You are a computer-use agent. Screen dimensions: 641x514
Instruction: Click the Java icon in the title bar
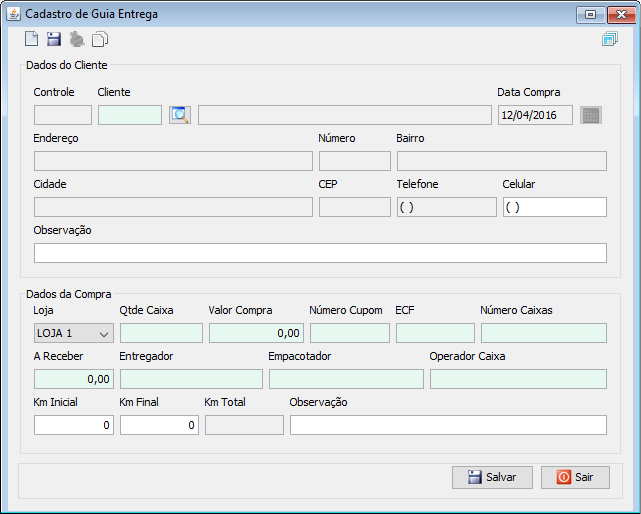(13, 14)
